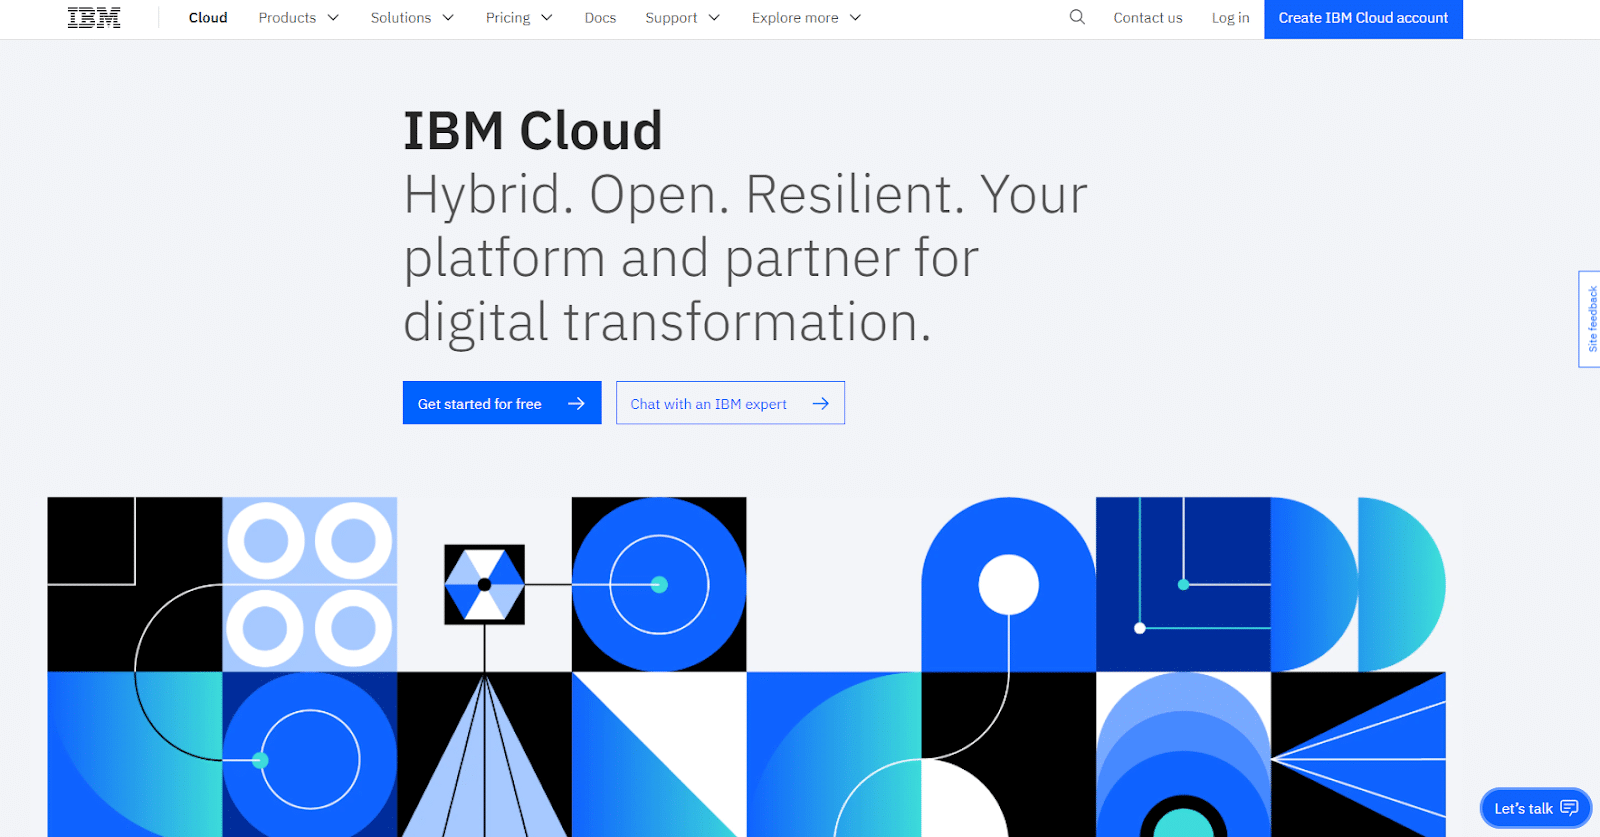Click chat bubble icon in Let's talk
The height and width of the screenshot is (837, 1600).
click(1569, 808)
